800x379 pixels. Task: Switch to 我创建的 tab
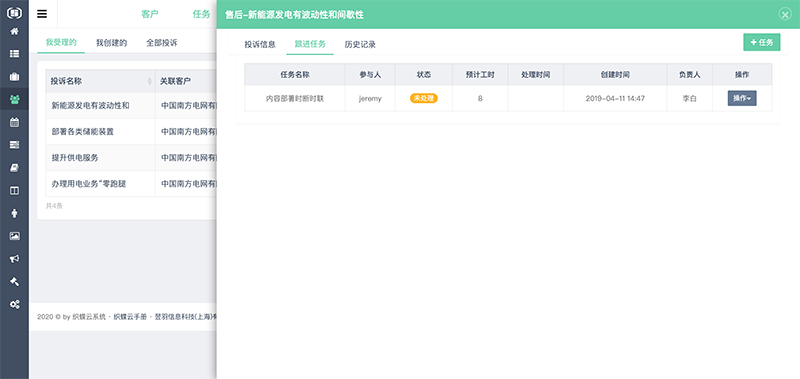tap(111, 43)
